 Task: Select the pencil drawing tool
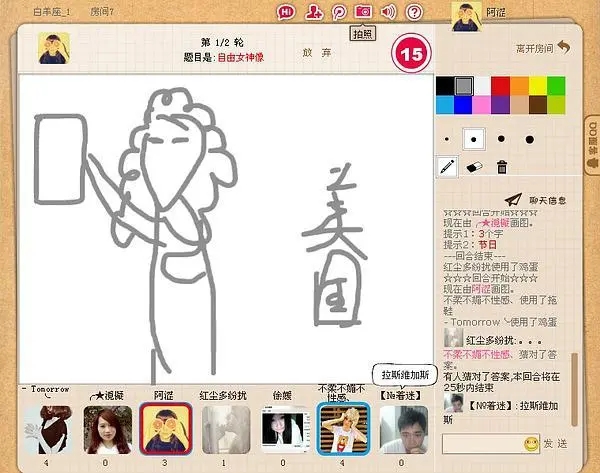[x=447, y=167]
